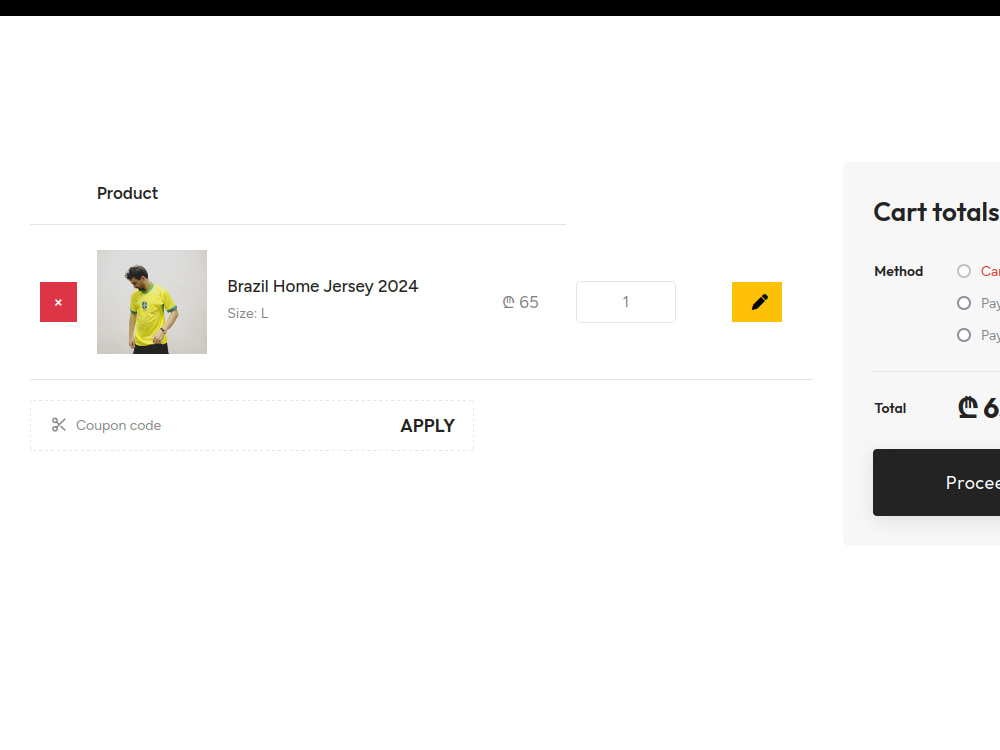This screenshot has height=750, width=1000.
Task: Open Brazil Home Jersey 2024 product link
Action: pyautogui.click(x=323, y=286)
